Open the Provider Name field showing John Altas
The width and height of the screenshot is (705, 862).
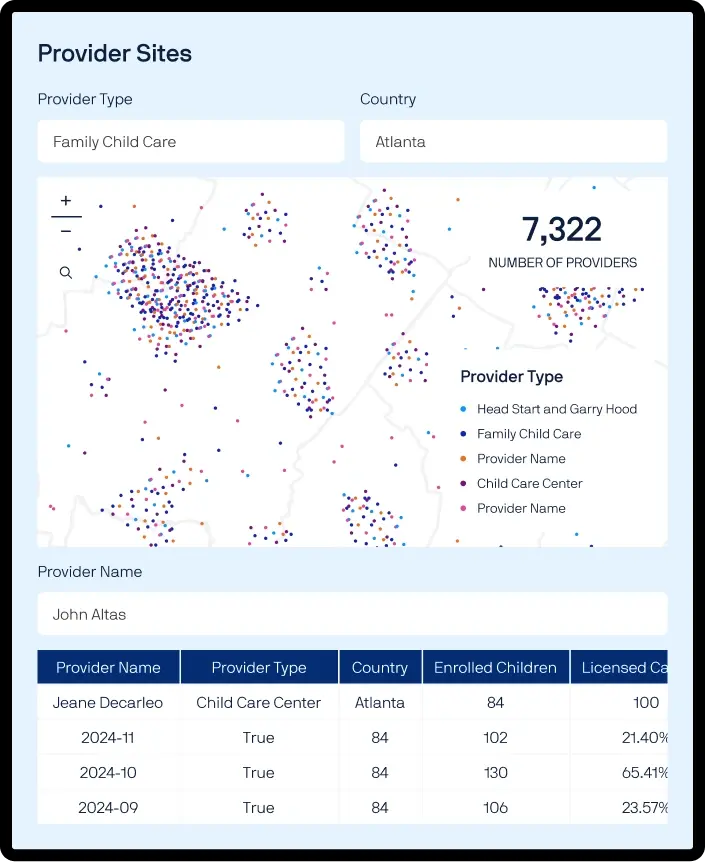coord(352,614)
